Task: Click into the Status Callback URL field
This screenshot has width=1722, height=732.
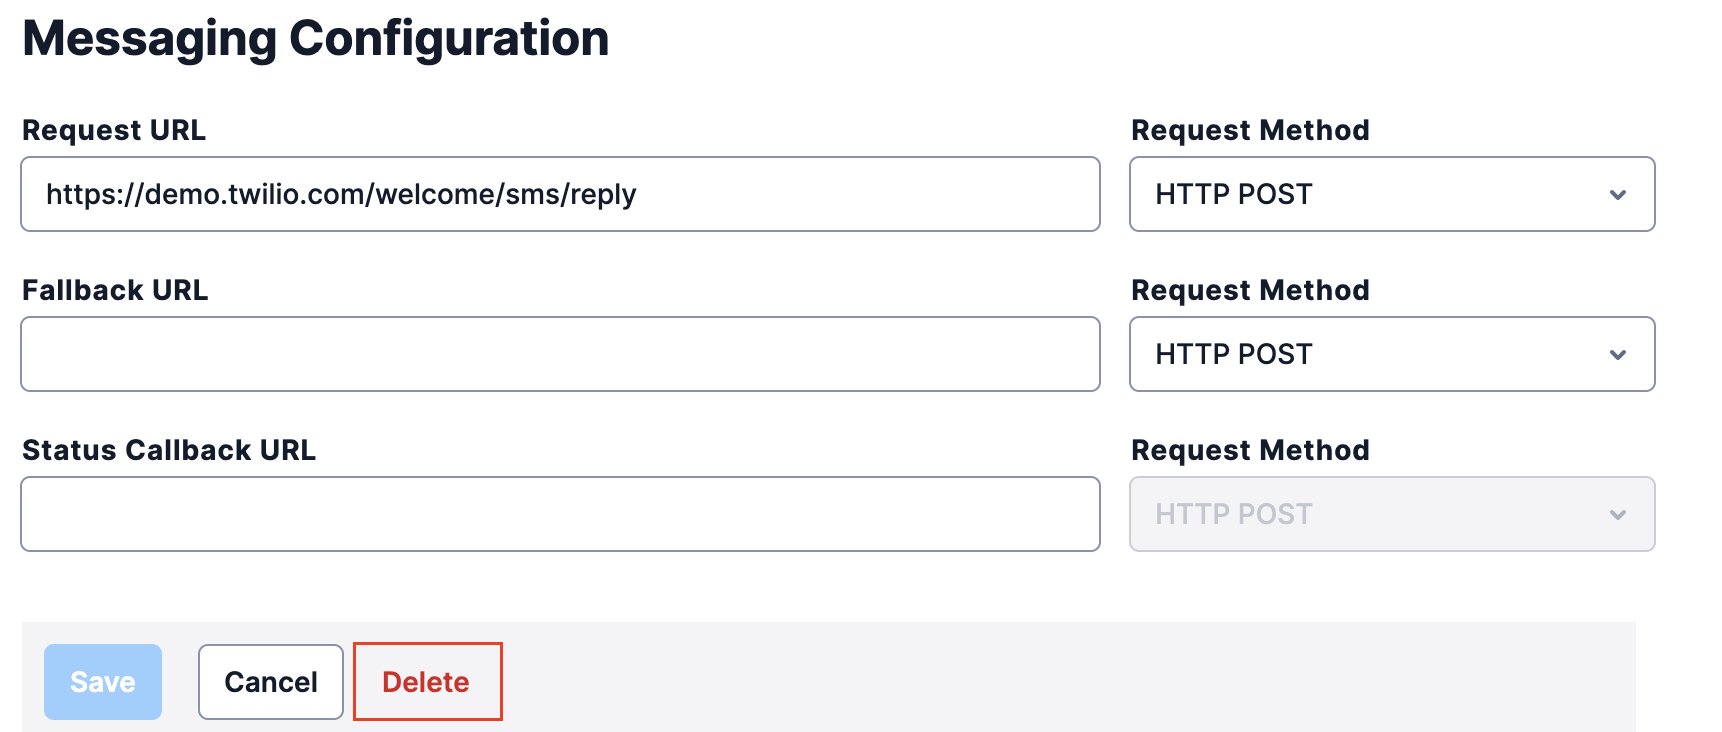Action: click(560, 514)
